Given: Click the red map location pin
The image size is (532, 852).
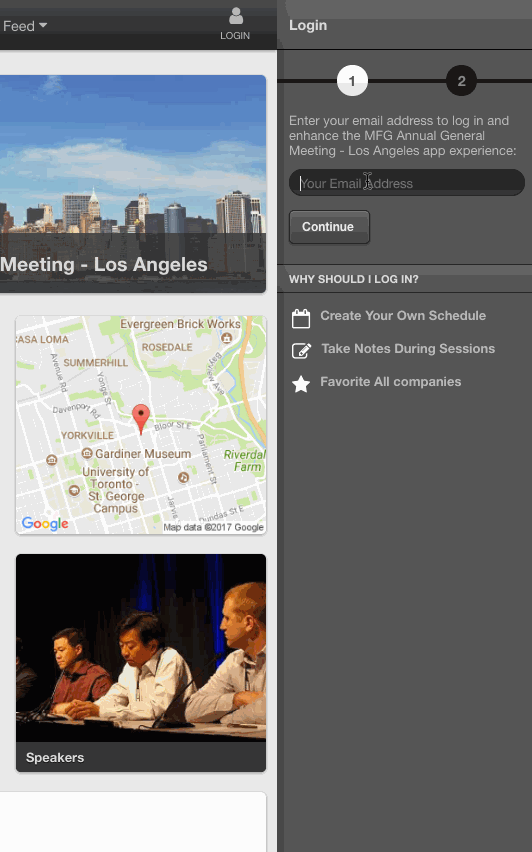Looking at the screenshot, I should click(141, 419).
